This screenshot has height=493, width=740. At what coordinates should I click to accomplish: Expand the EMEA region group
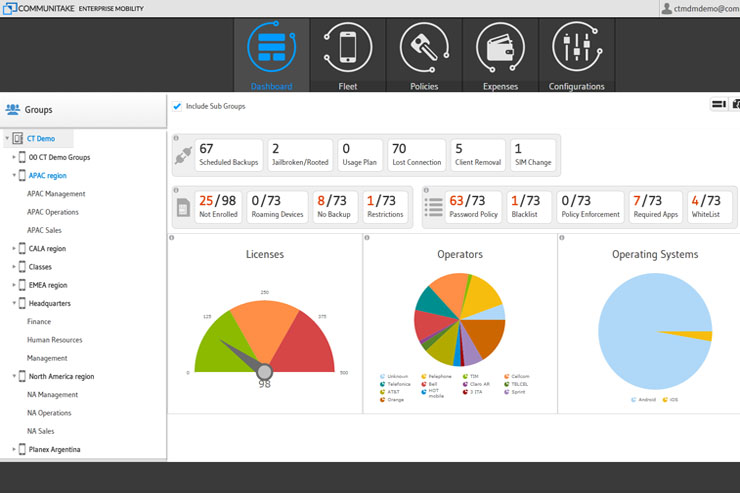tap(14, 285)
